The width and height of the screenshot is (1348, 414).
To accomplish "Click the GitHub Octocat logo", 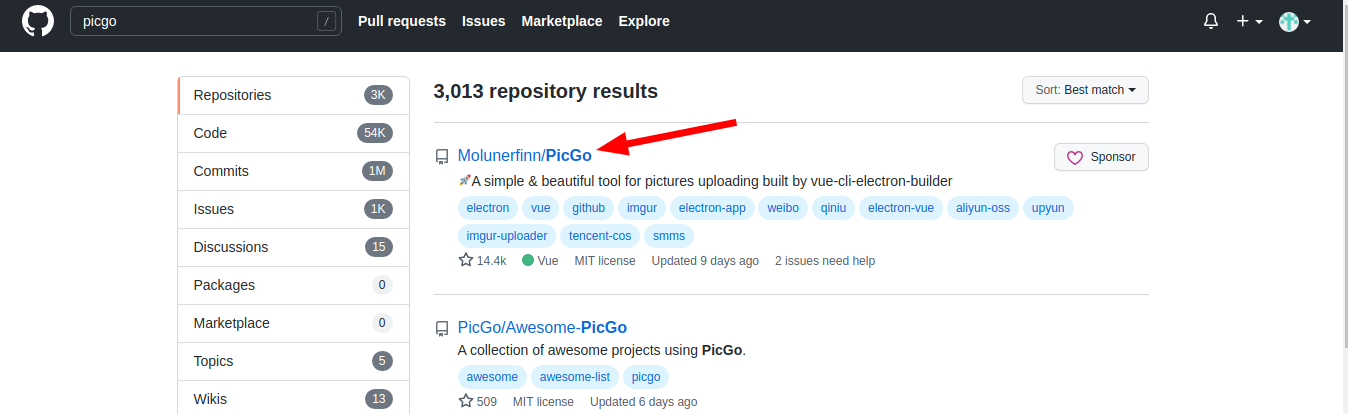I will (38, 21).
